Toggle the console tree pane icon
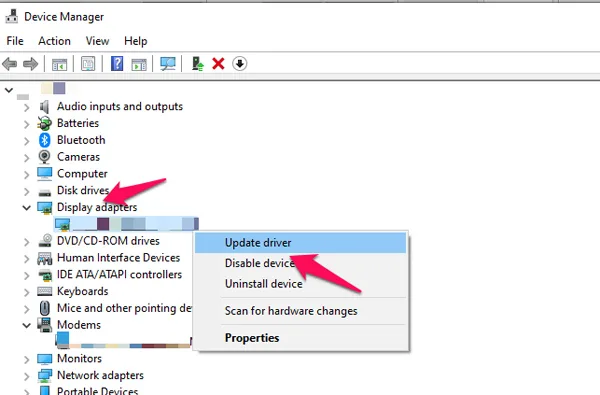Viewport: 600px width, 395px height. 59,64
